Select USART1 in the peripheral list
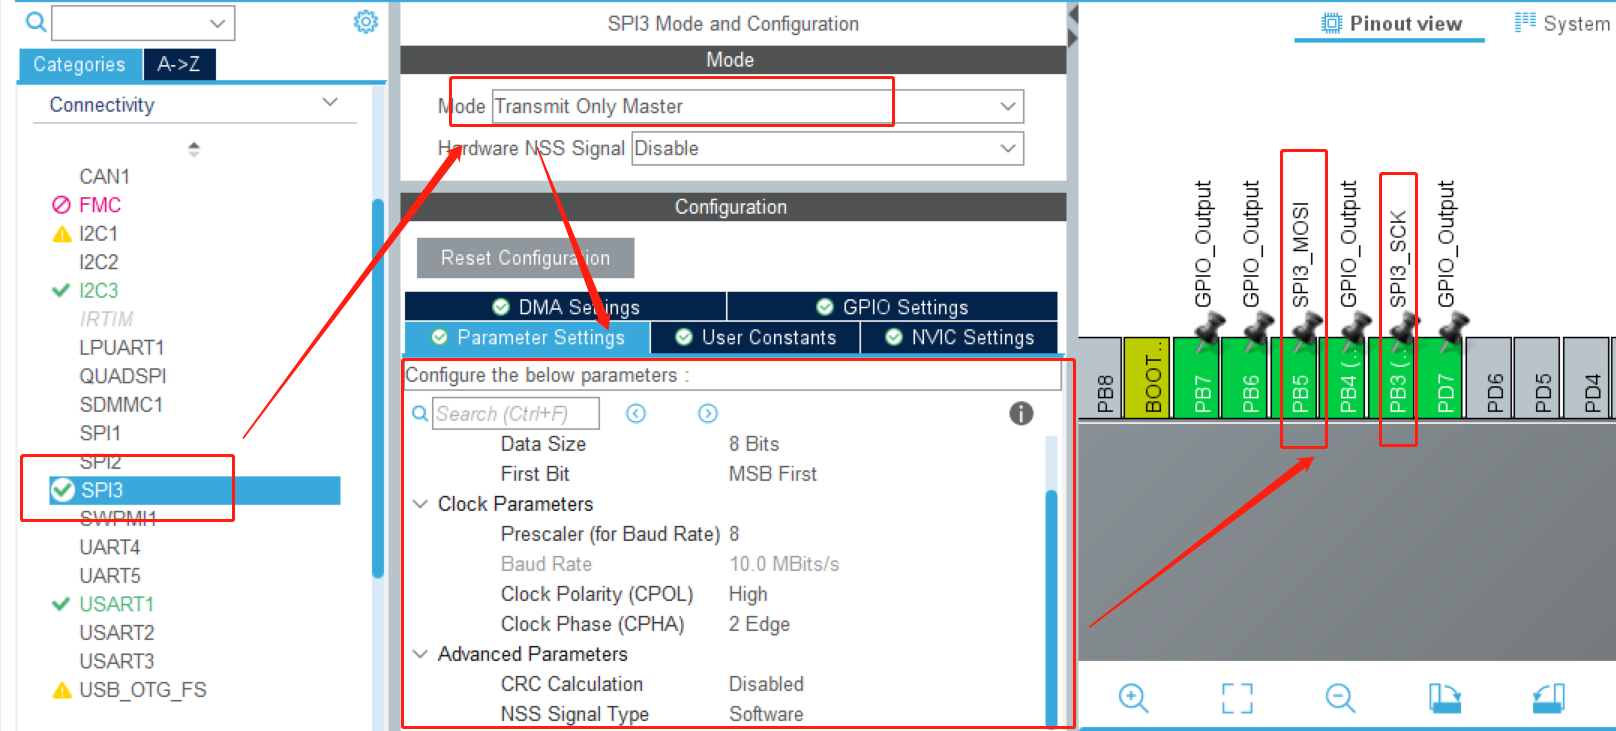The width and height of the screenshot is (1616, 731). click(x=116, y=604)
